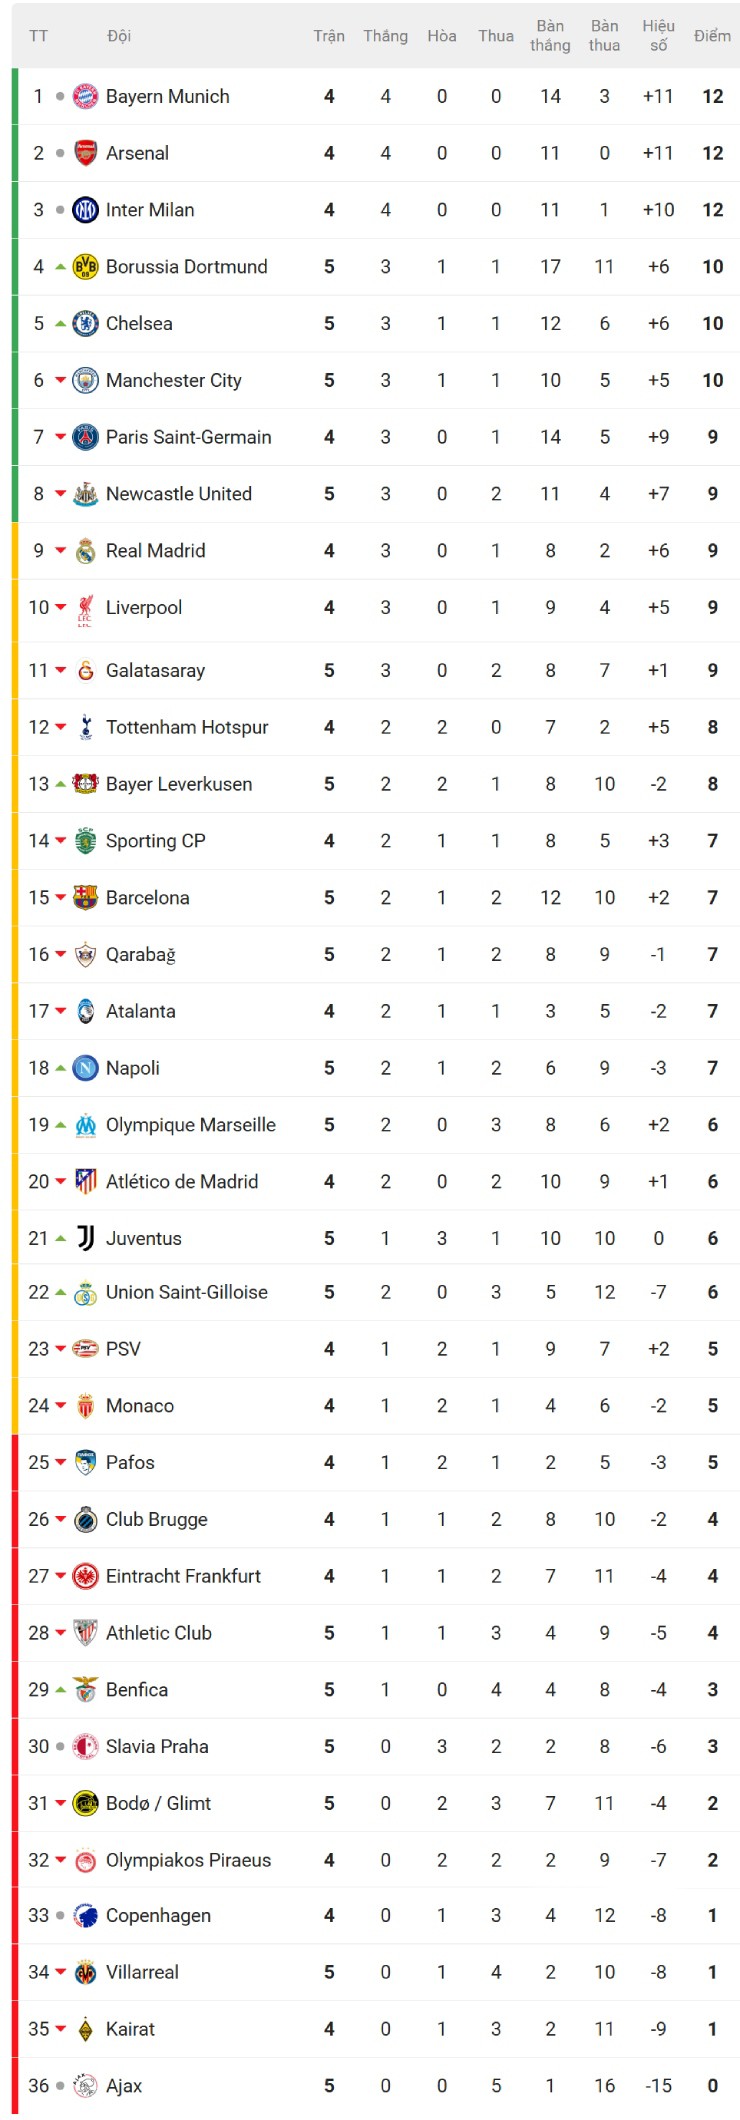Open the Real Madrid team page

tap(155, 551)
